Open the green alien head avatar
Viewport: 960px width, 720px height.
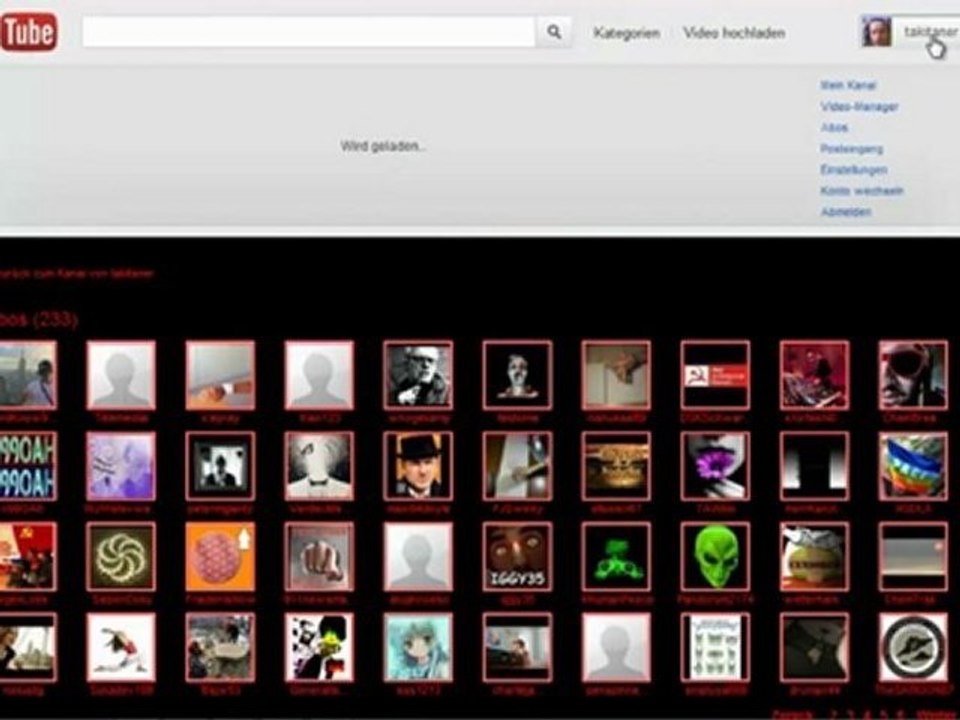pyautogui.click(x=715, y=557)
